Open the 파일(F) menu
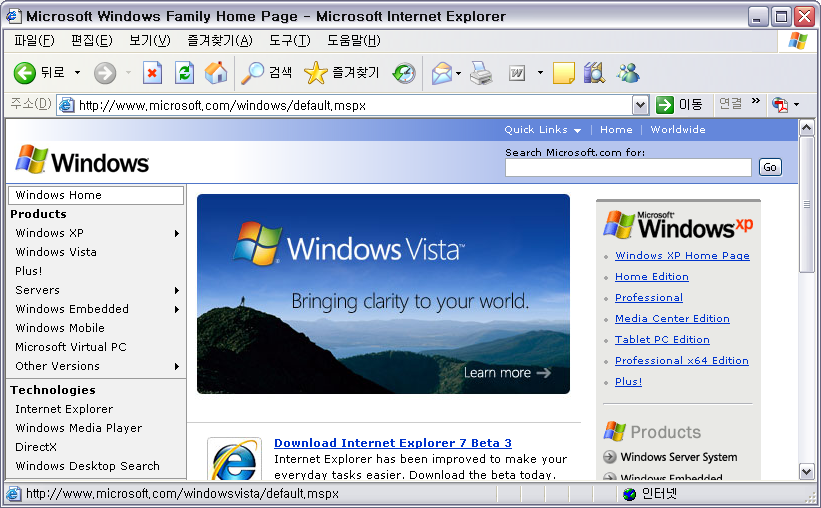 point(34,41)
